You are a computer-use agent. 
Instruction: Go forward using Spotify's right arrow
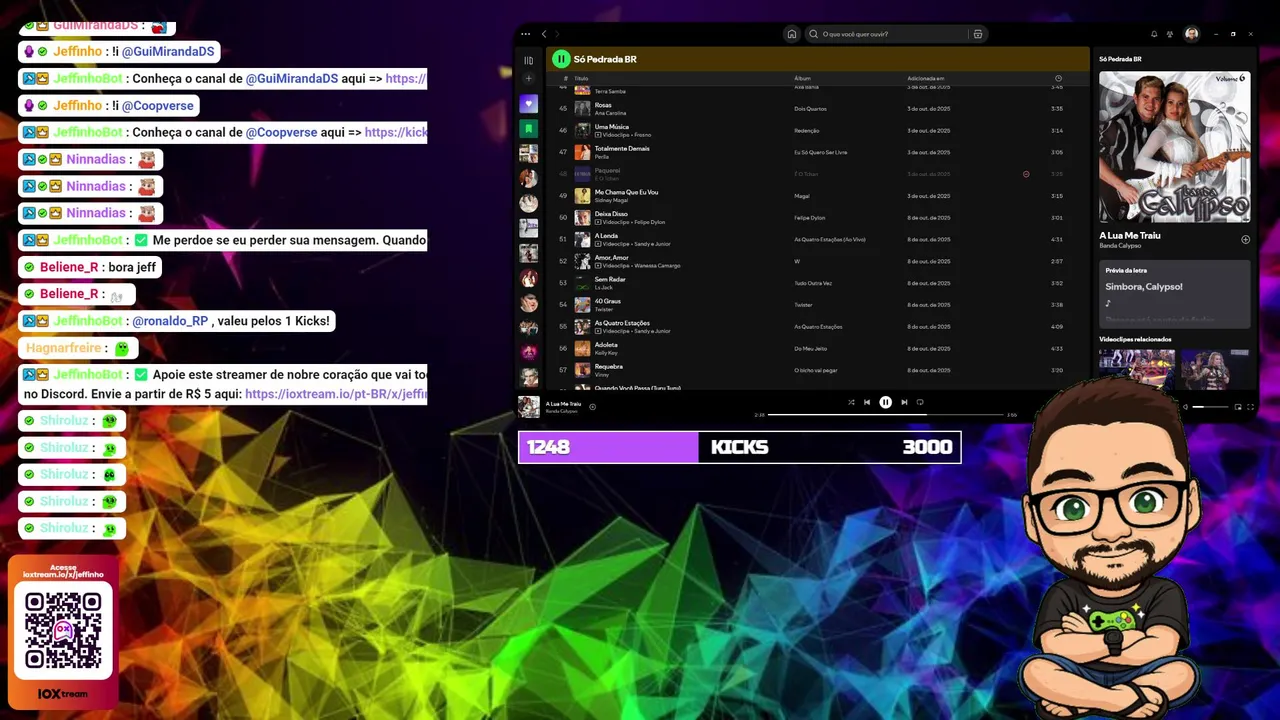pyautogui.click(x=557, y=34)
